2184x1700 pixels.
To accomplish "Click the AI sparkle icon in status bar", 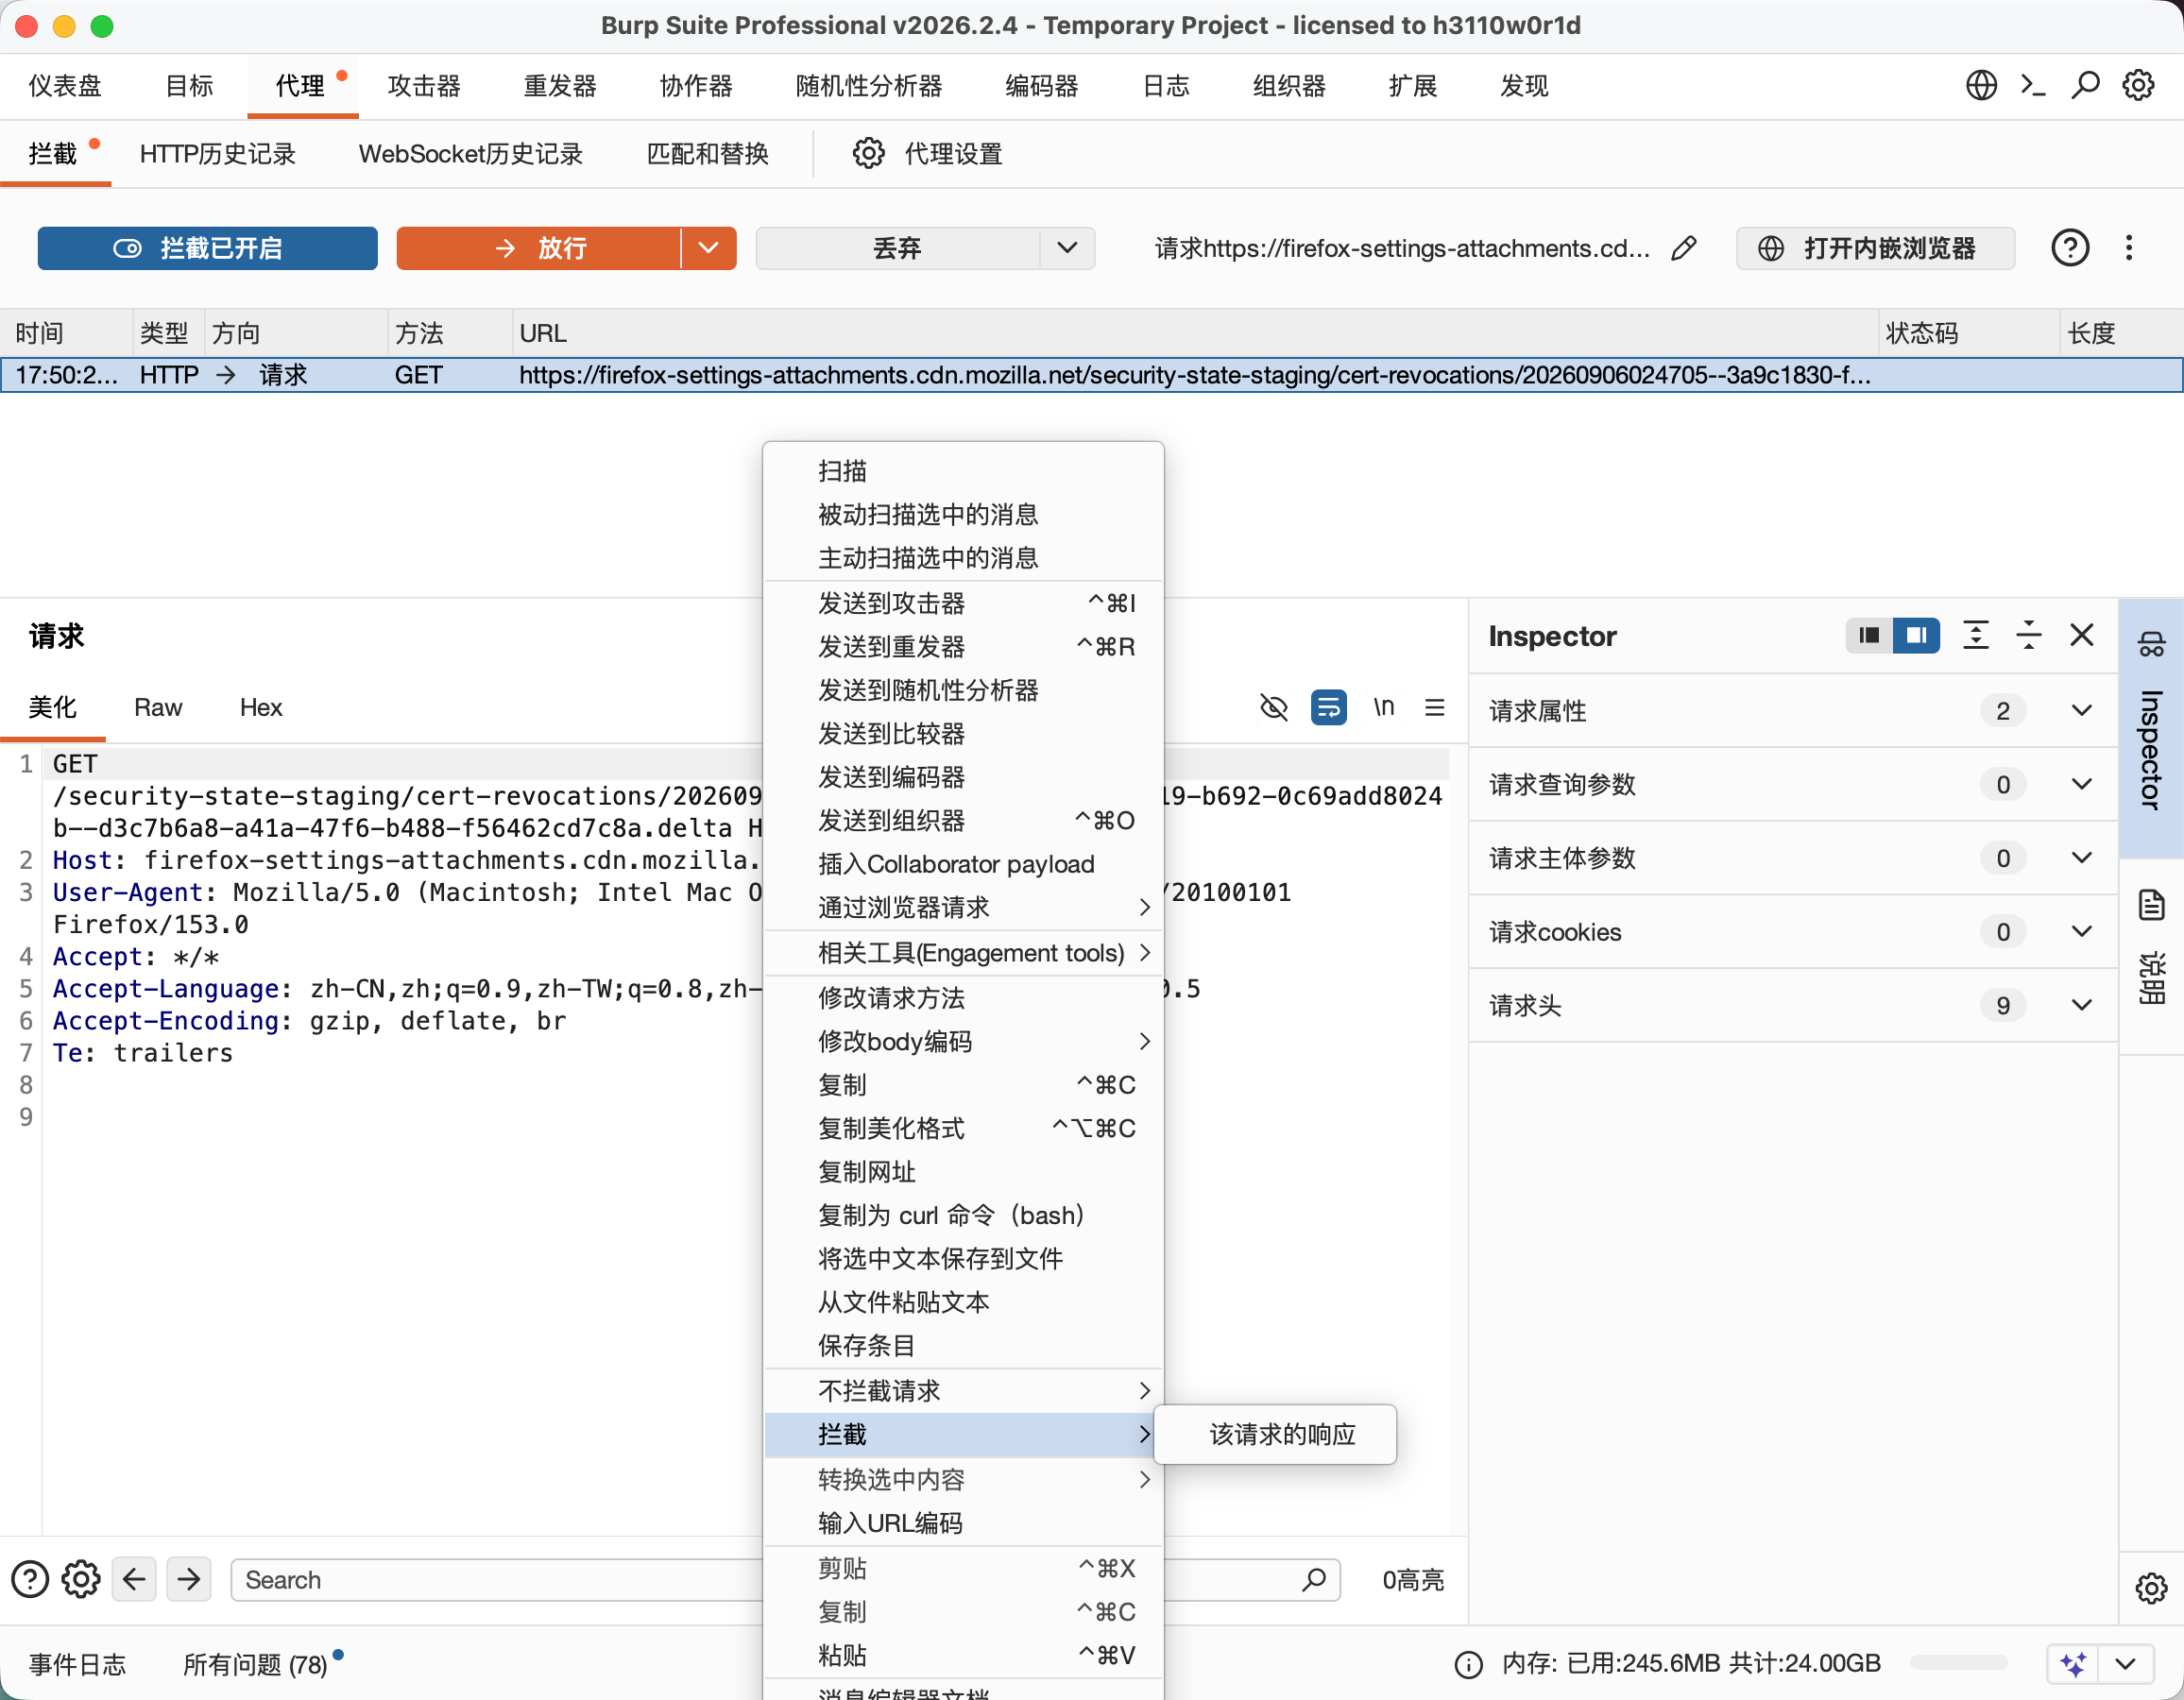I will point(2073,1664).
